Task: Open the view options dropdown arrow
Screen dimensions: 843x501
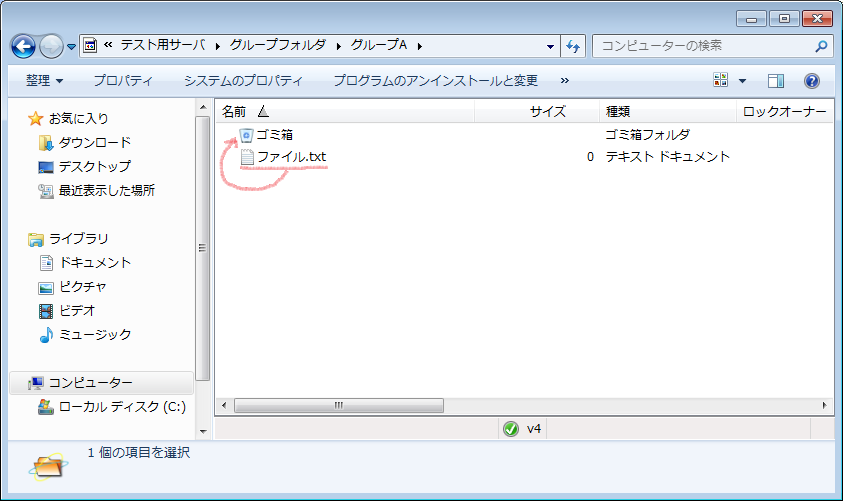Action: pos(742,80)
